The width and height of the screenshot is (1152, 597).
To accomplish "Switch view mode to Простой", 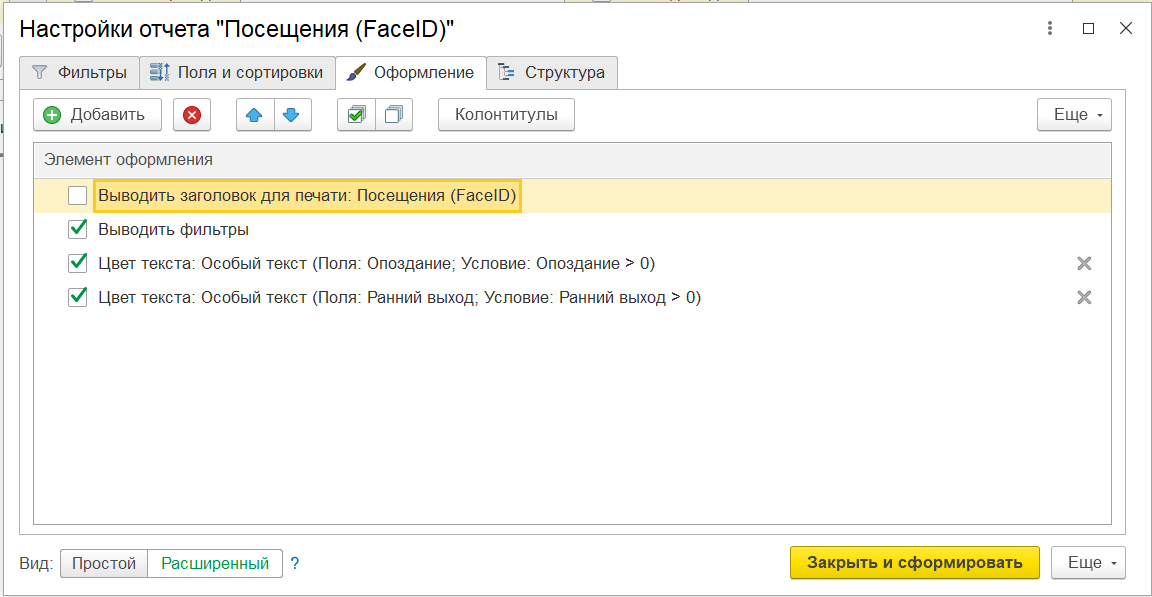I will click(x=104, y=563).
